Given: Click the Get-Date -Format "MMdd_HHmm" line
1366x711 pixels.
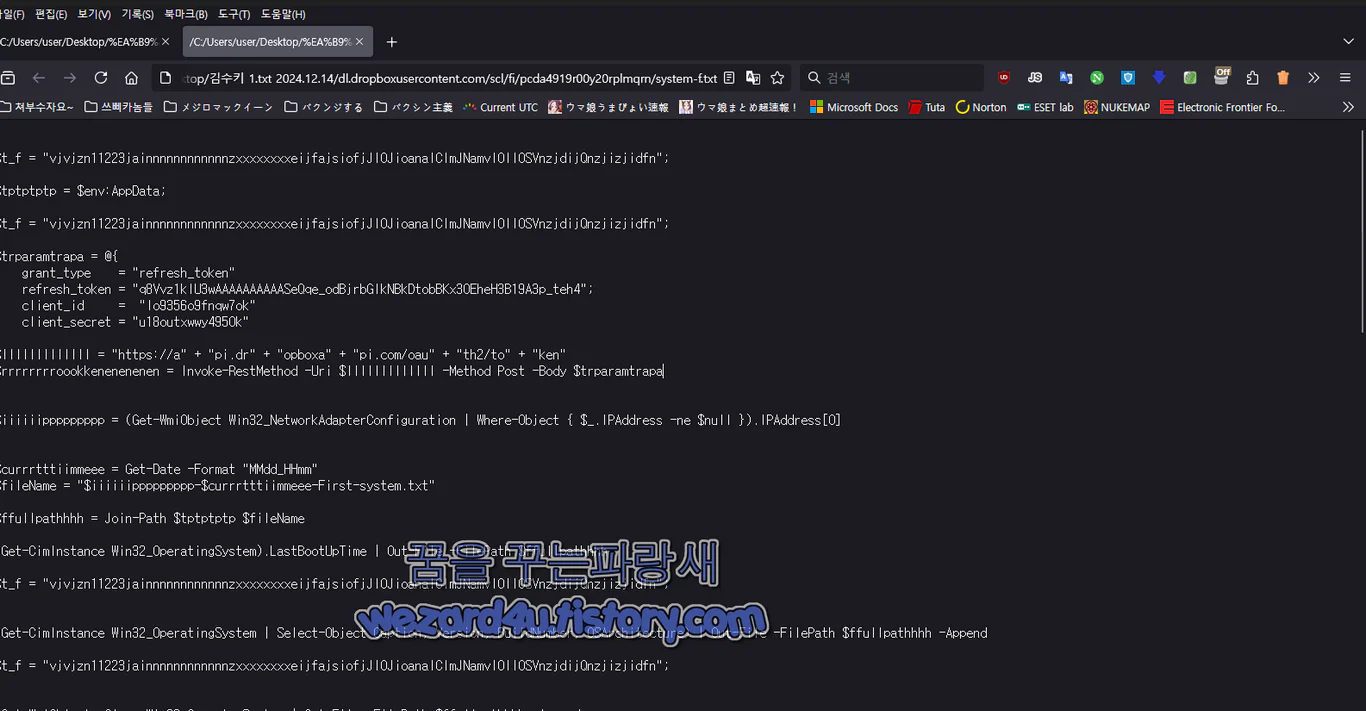Looking at the screenshot, I should (158, 469).
